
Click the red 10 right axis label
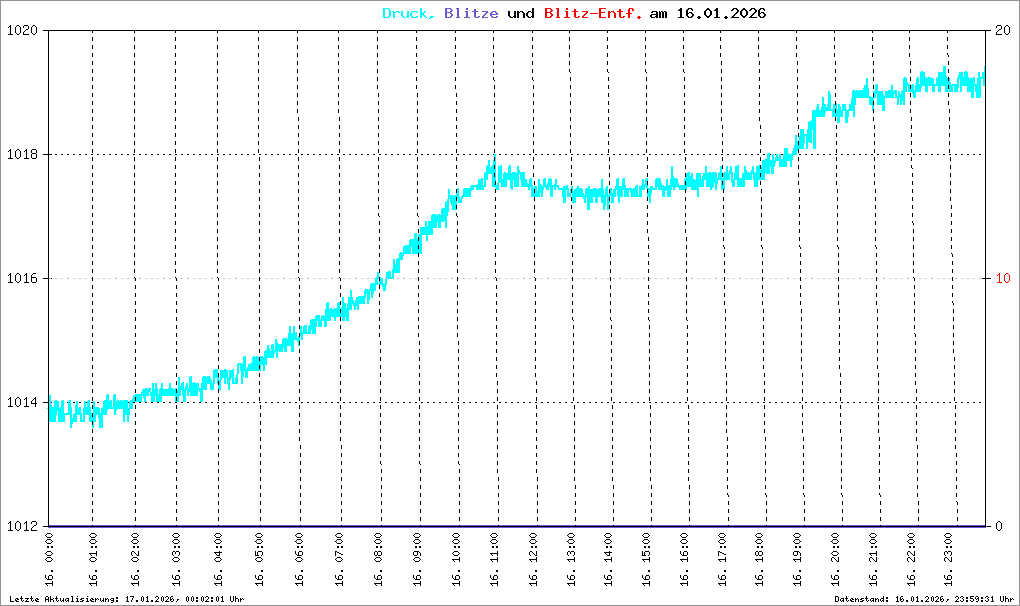pyautogui.click(x=1002, y=278)
